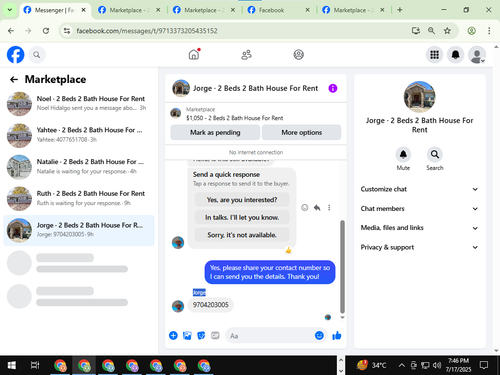
Task: Open a new browser tab
Action: coord(400,10)
